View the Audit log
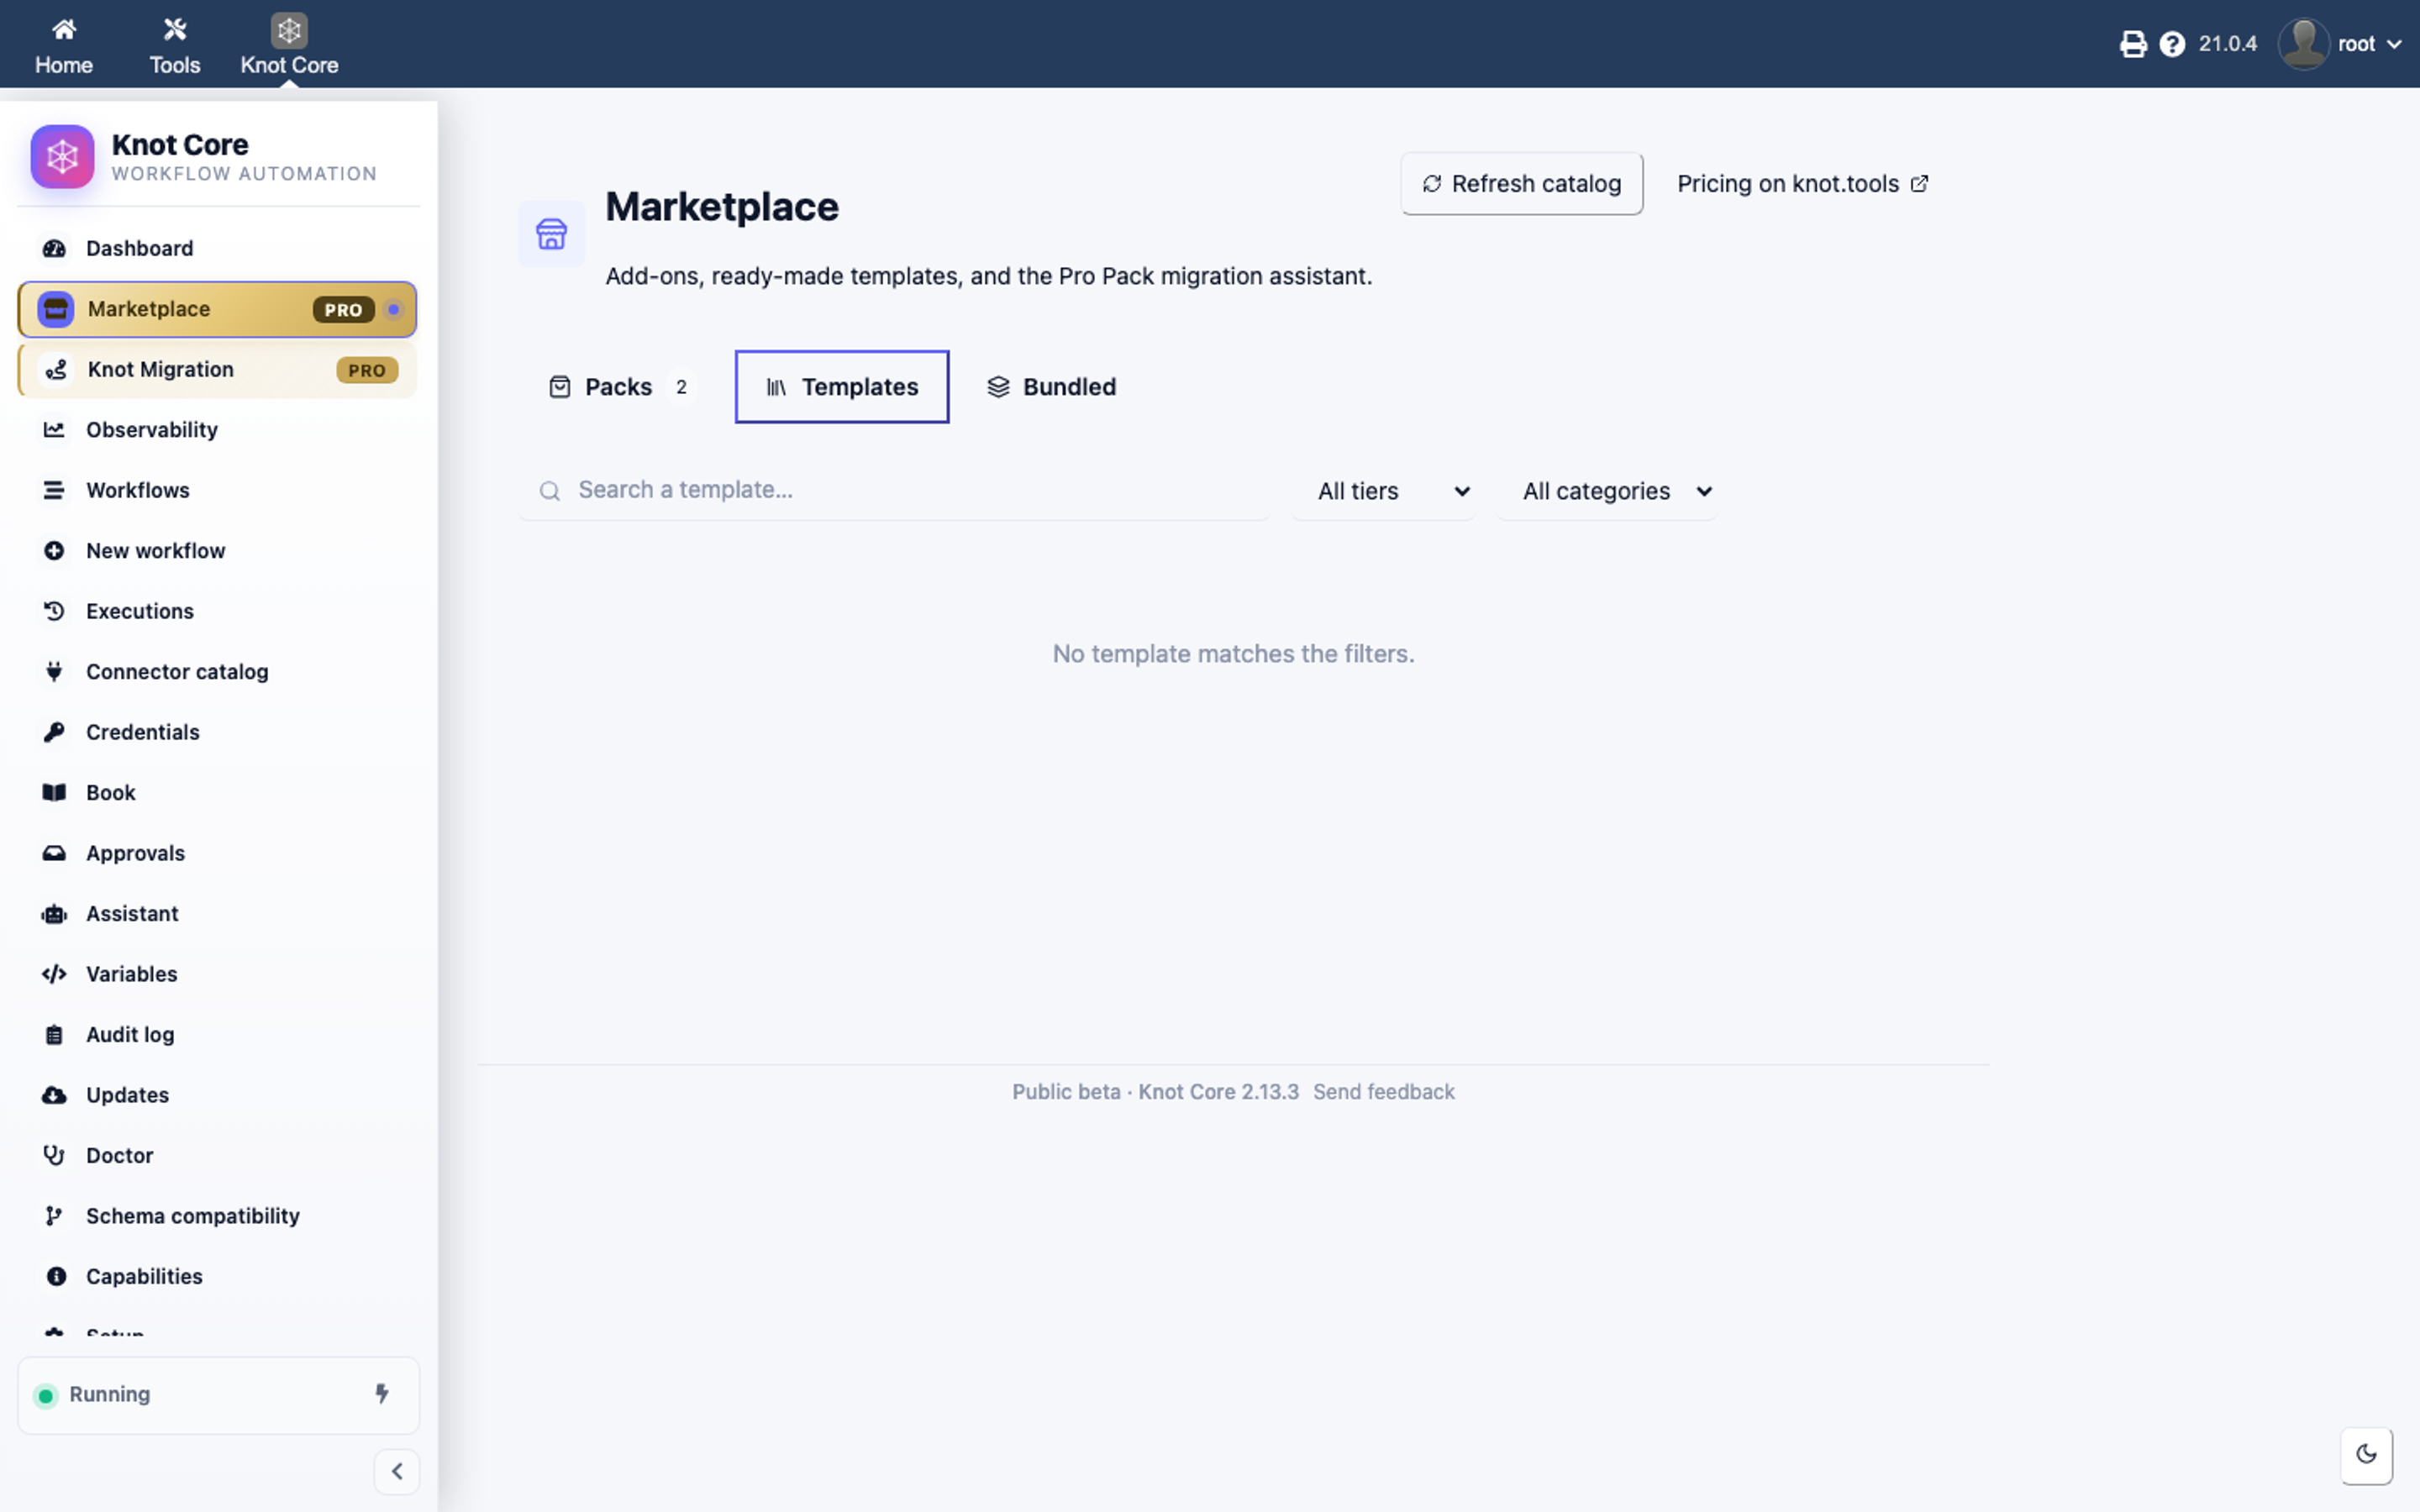The image size is (2420, 1512). pos(217,1035)
